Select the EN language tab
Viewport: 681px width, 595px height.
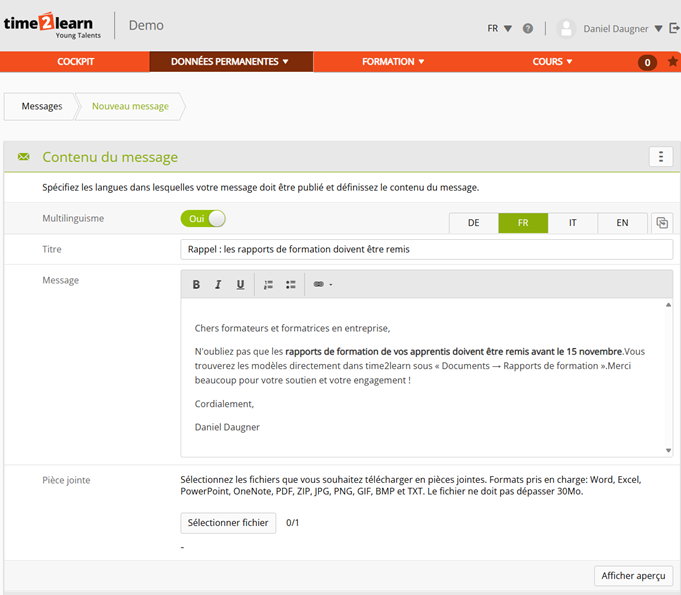coord(622,223)
